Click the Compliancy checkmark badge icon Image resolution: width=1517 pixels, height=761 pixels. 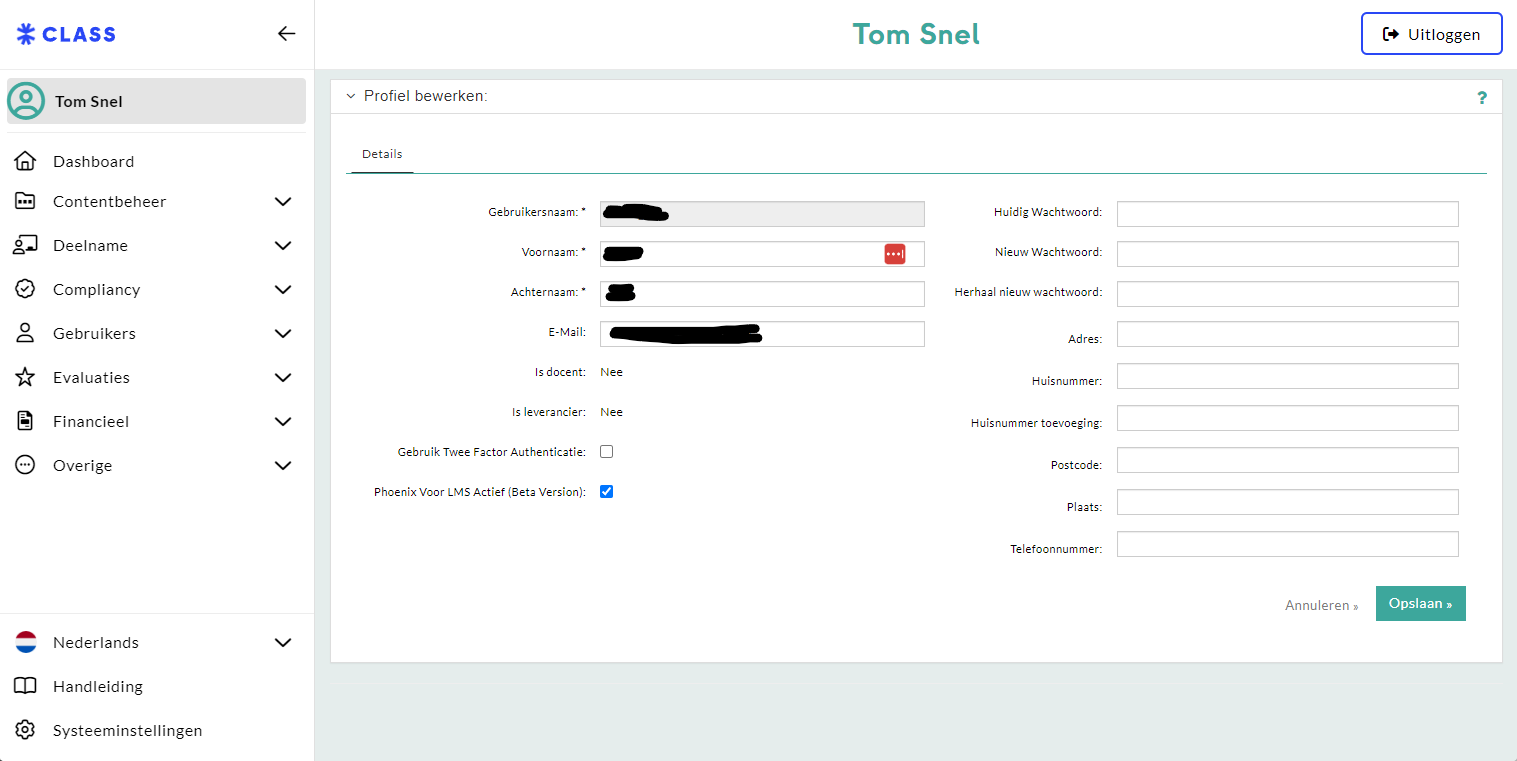coord(25,289)
